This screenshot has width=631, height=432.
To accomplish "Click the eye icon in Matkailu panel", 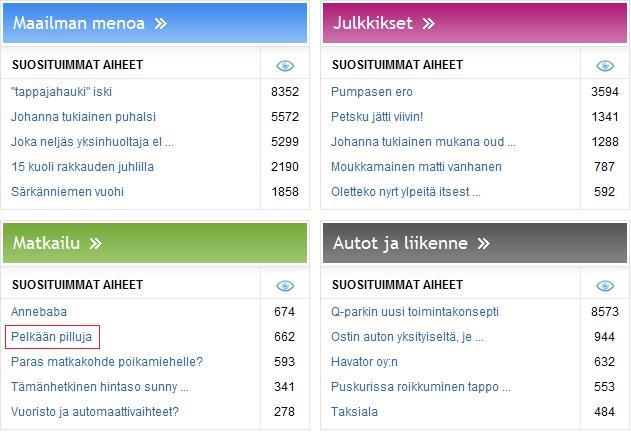I will click(285, 286).
